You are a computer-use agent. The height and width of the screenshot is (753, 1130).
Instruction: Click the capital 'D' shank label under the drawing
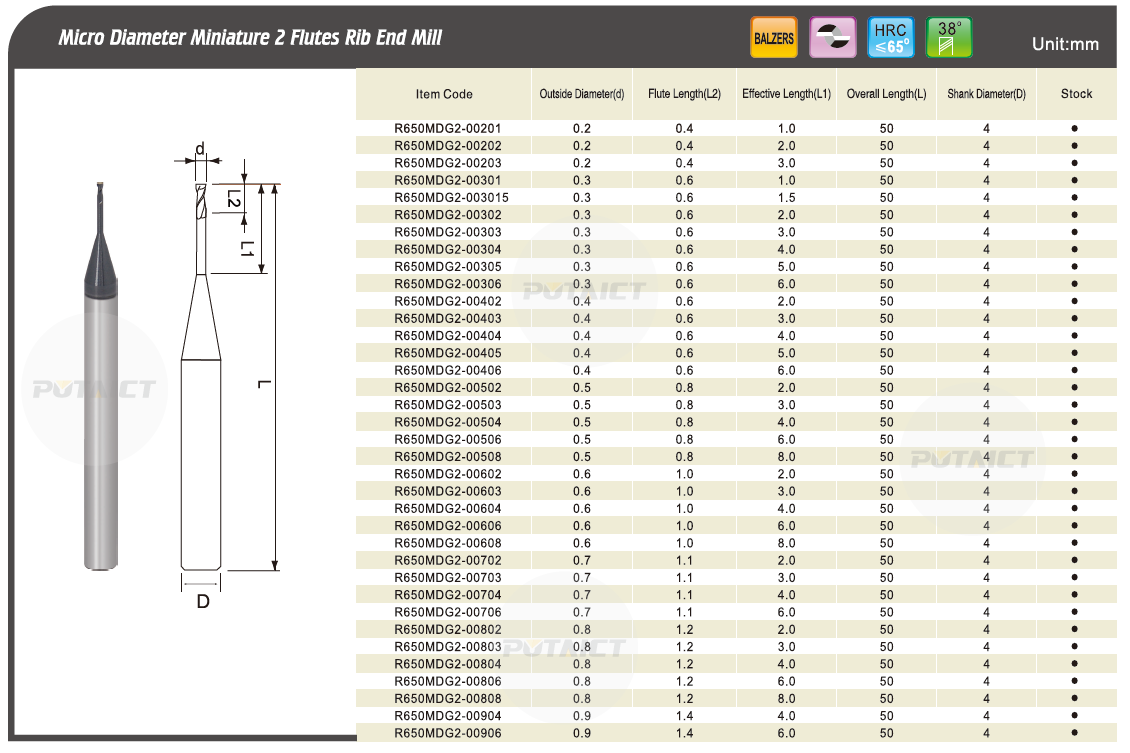(x=203, y=602)
